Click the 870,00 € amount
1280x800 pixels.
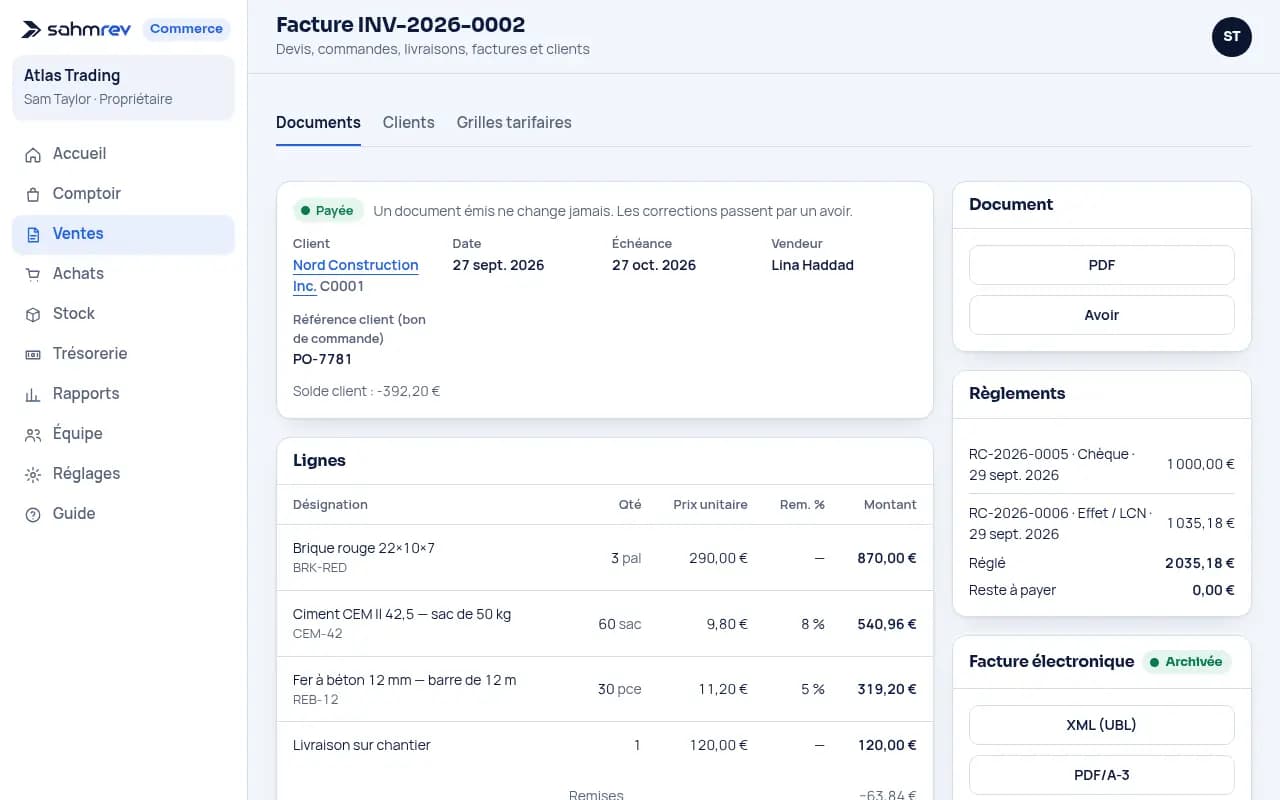[x=886, y=558]
